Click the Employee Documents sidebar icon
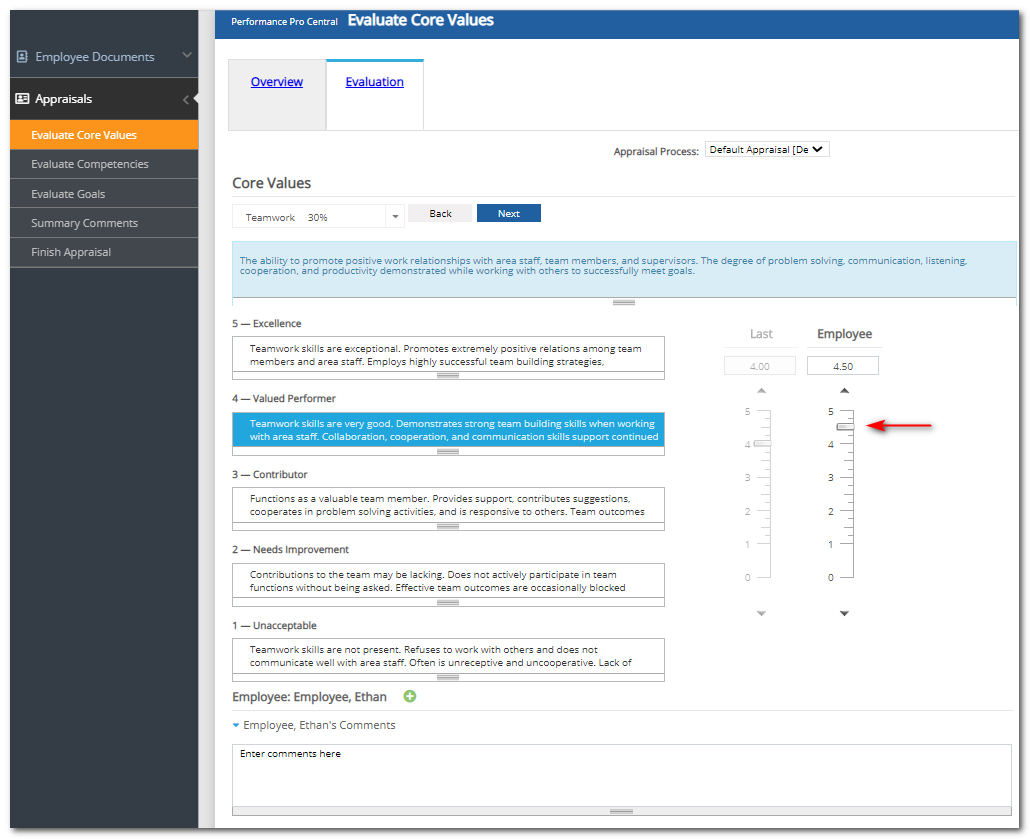The image size is (1030, 839). click(x=22, y=57)
